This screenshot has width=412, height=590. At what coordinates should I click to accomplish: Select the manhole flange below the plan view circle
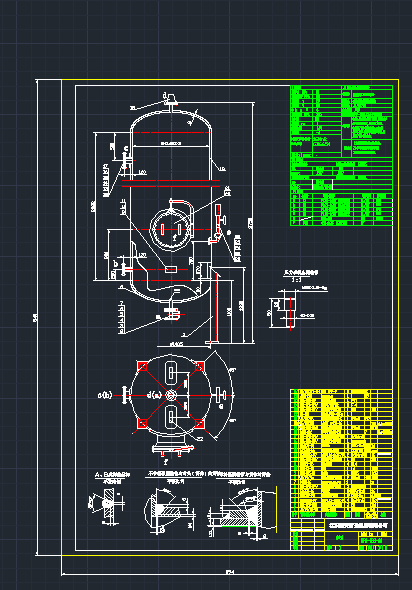(x=172, y=448)
